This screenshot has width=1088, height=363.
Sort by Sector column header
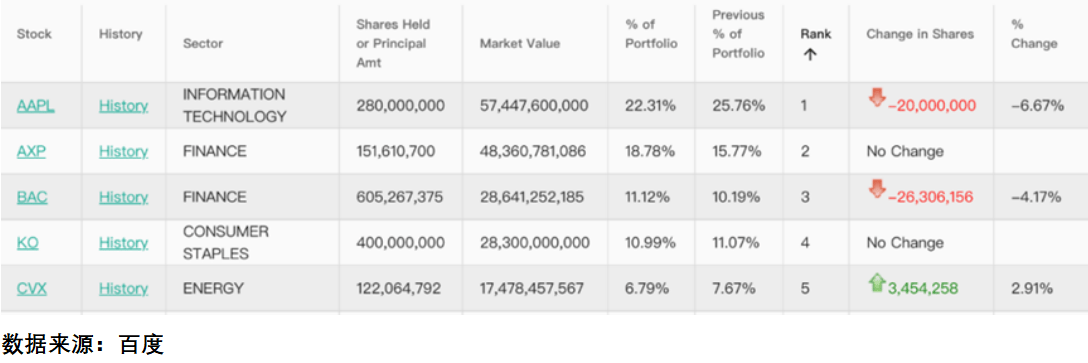[203, 44]
